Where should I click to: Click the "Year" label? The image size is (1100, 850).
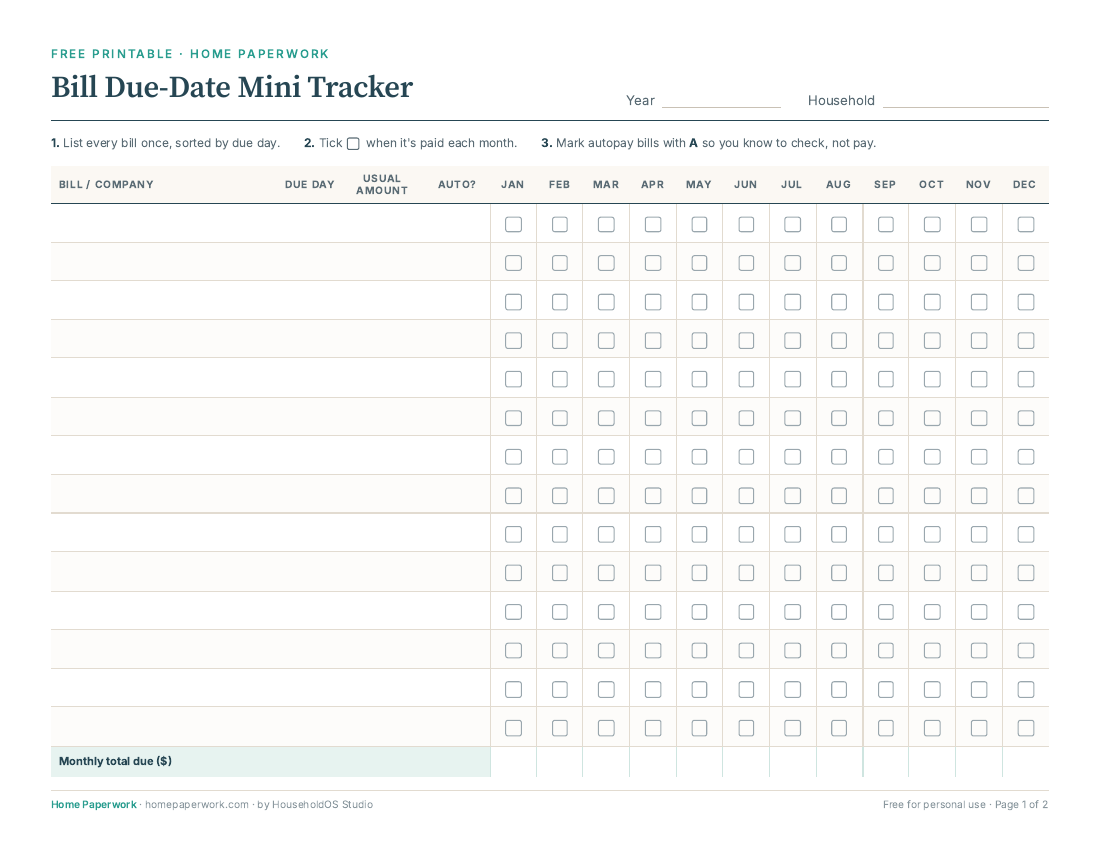click(640, 100)
